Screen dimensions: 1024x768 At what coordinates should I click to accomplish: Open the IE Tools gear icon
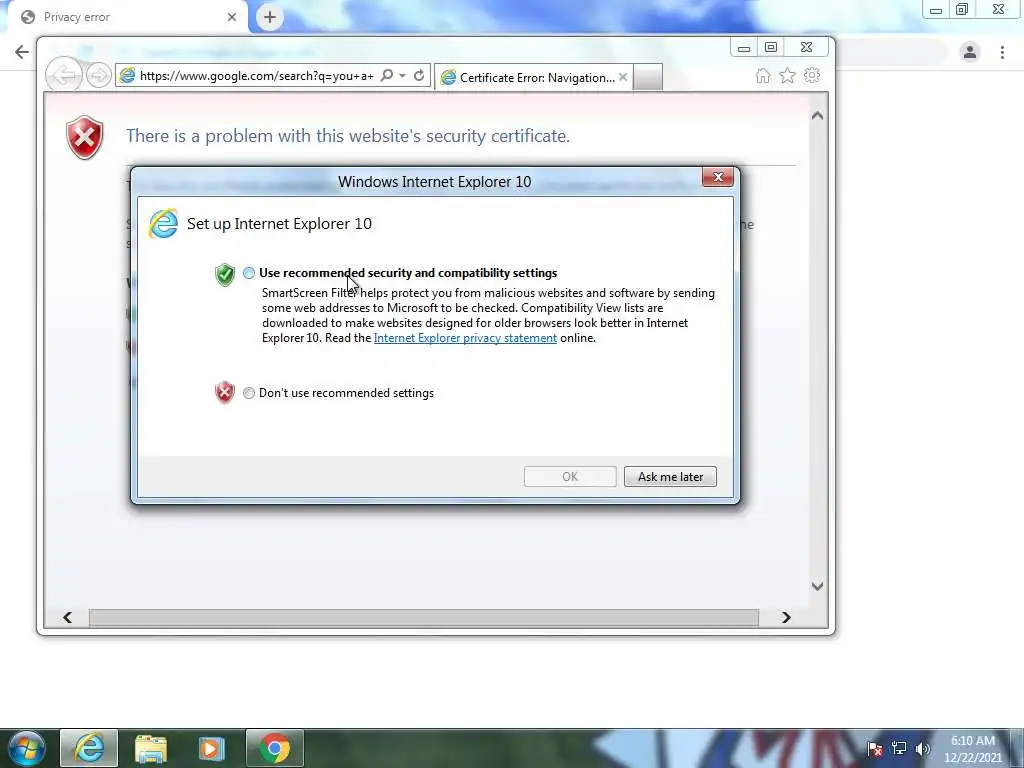[x=812, y=76]
